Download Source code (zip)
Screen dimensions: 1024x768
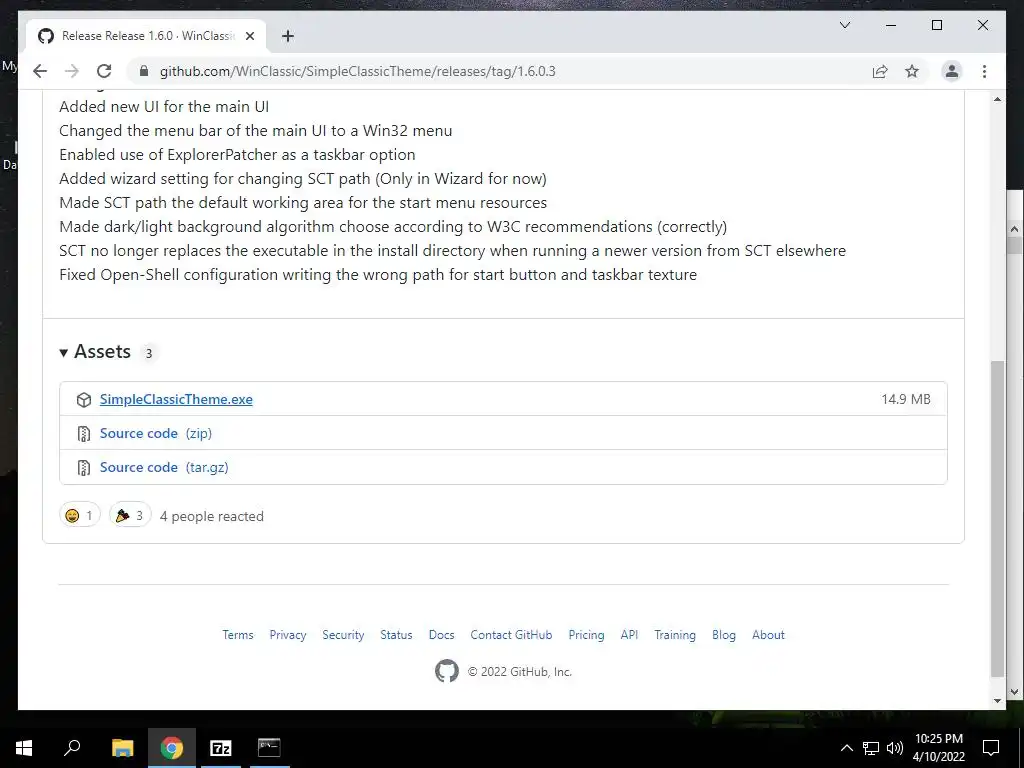(155, 433)
